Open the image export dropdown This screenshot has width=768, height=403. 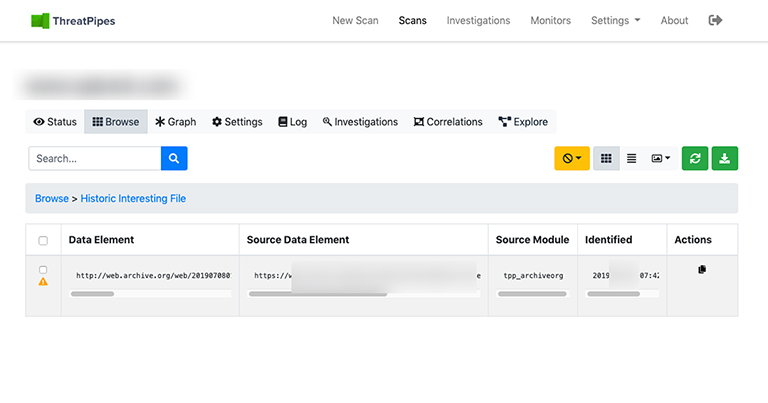tap(660, 158)
